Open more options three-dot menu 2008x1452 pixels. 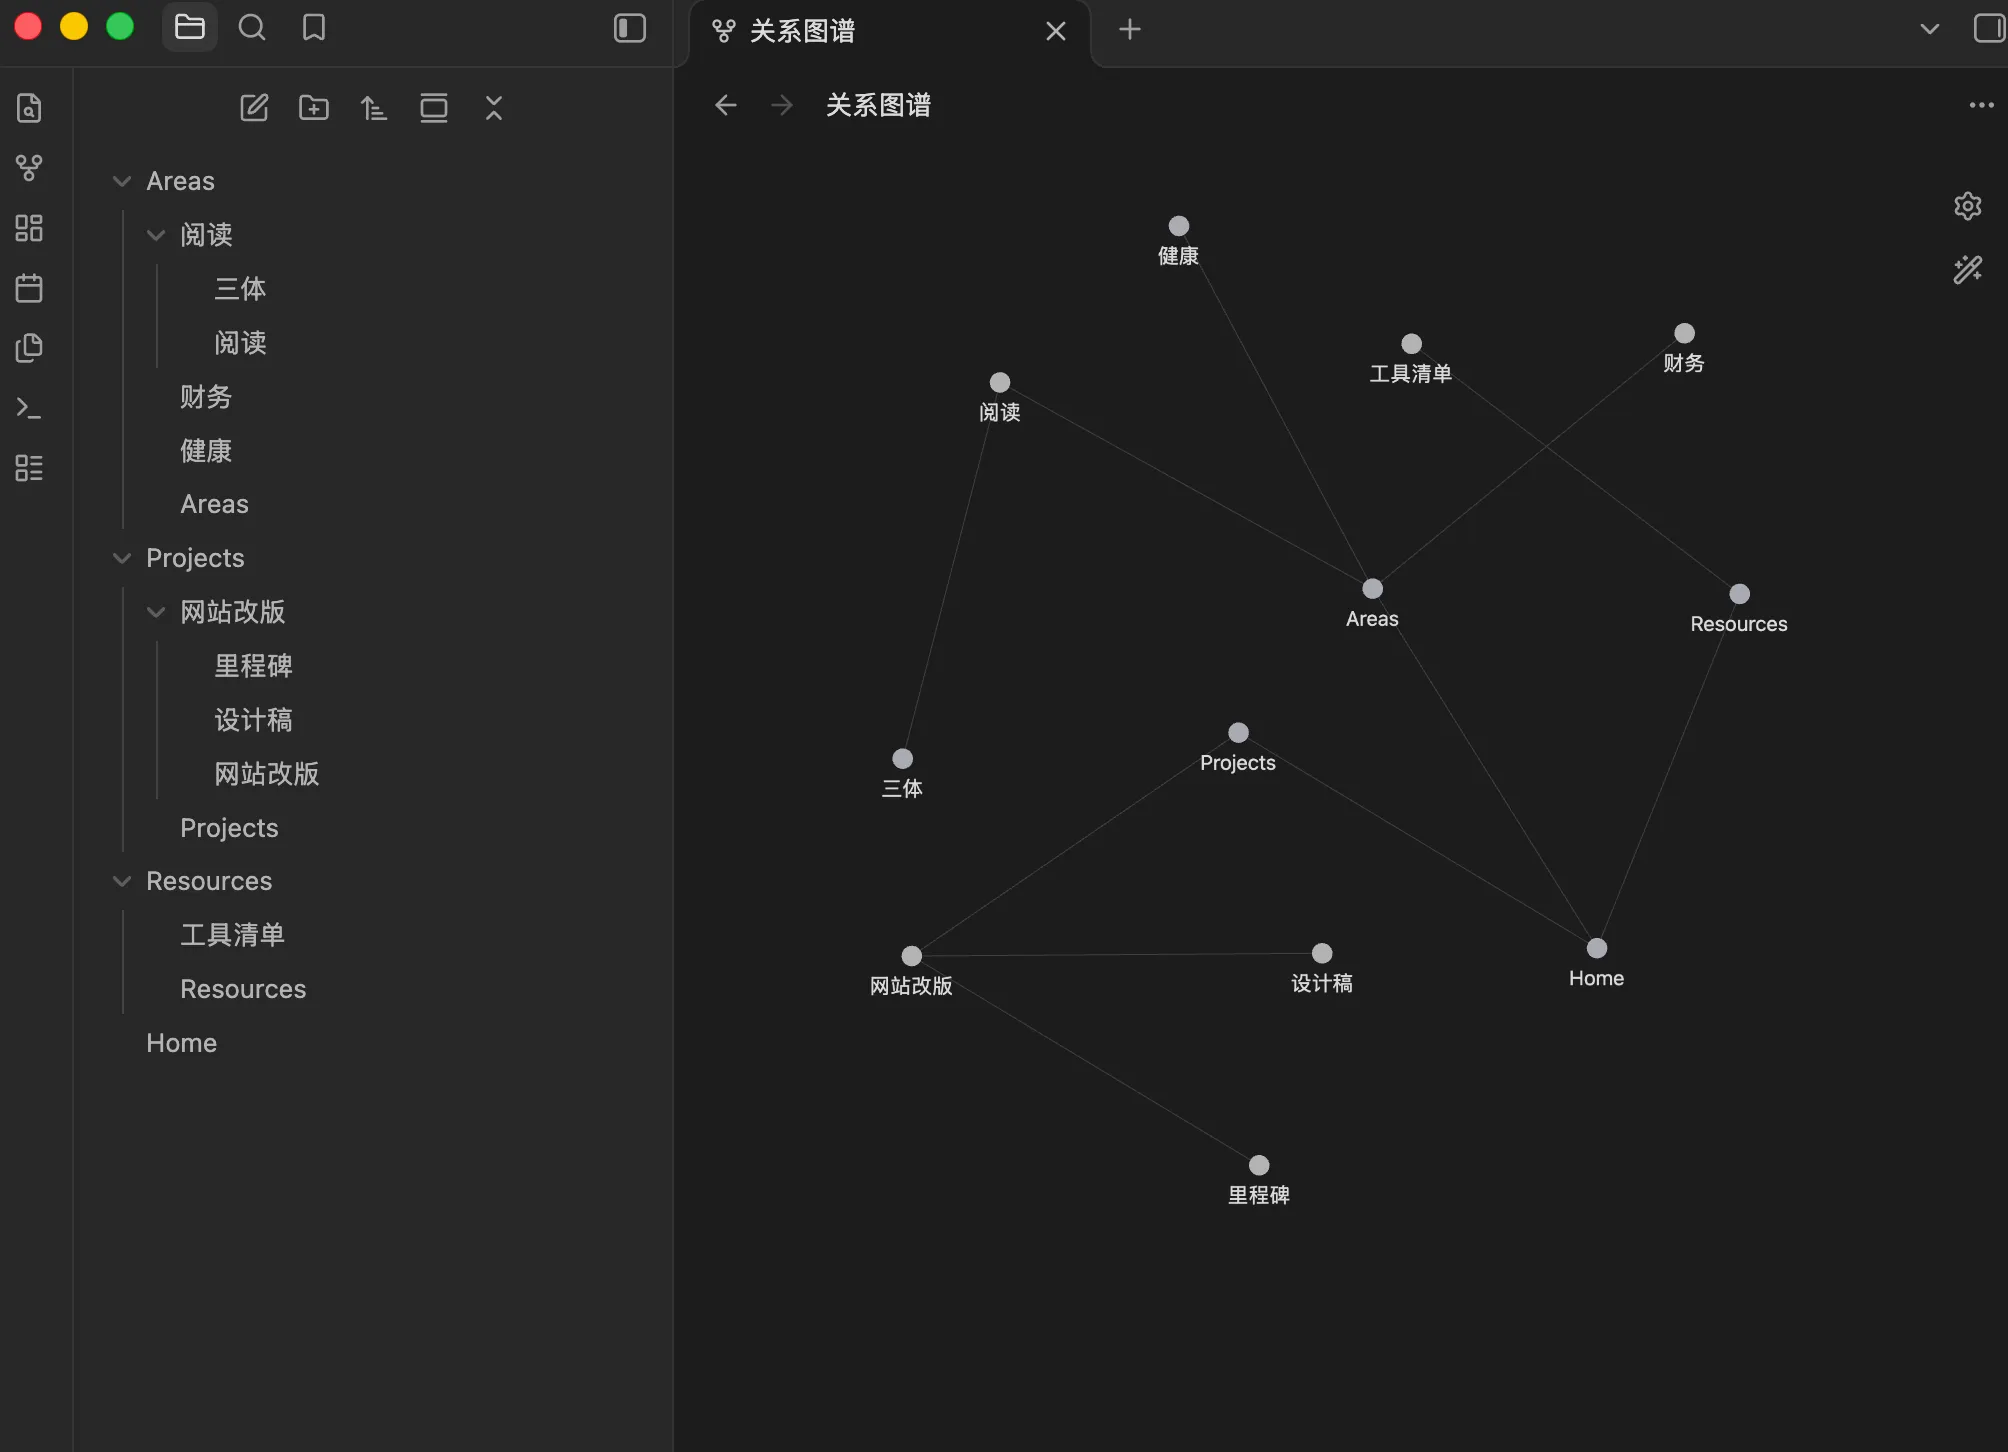click(x=1981, y=105)
